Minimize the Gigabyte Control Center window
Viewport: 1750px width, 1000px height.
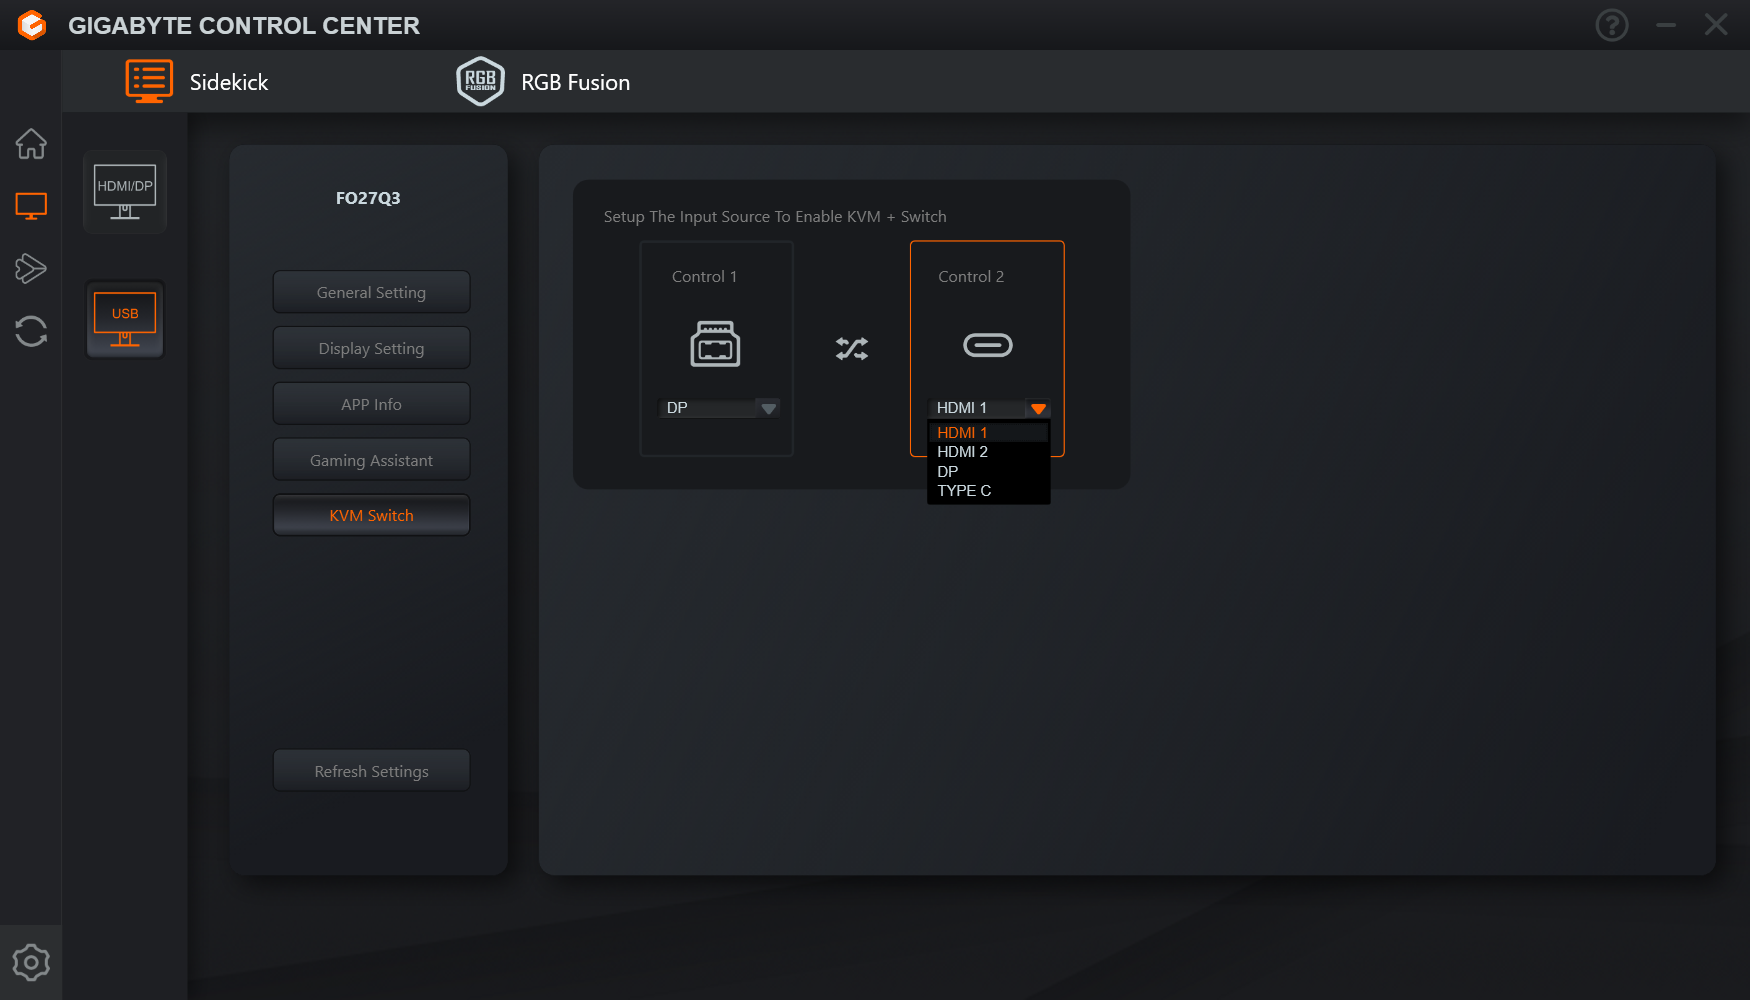[x=1666, y=25]
